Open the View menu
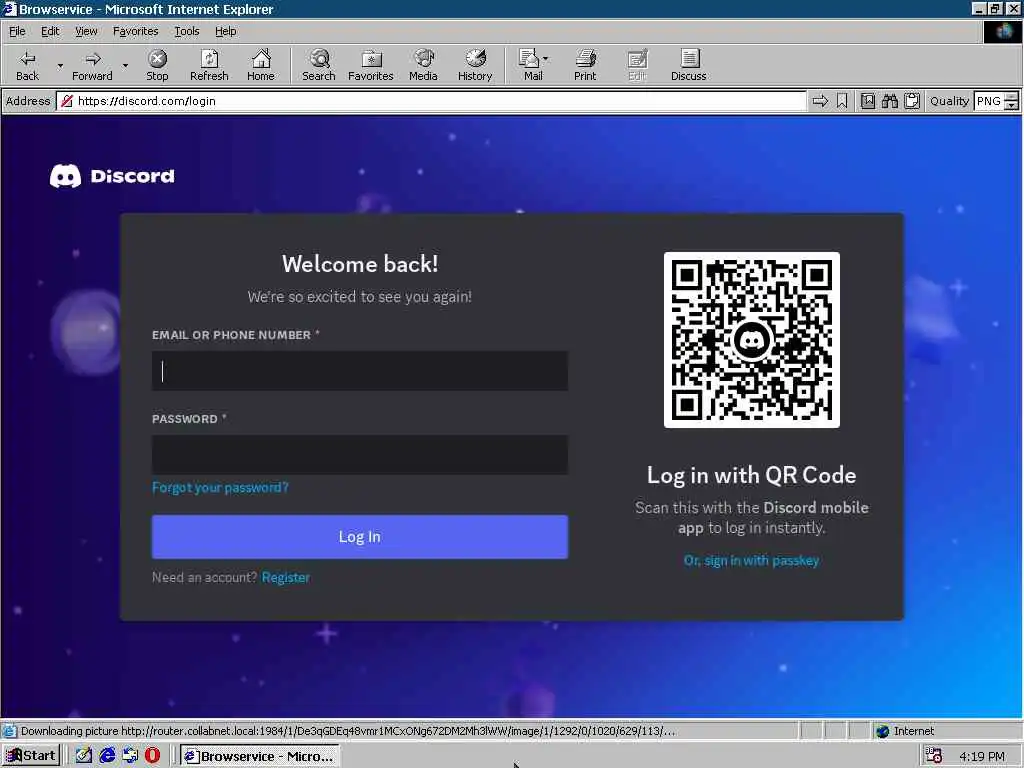 click(x=86, y=31)
